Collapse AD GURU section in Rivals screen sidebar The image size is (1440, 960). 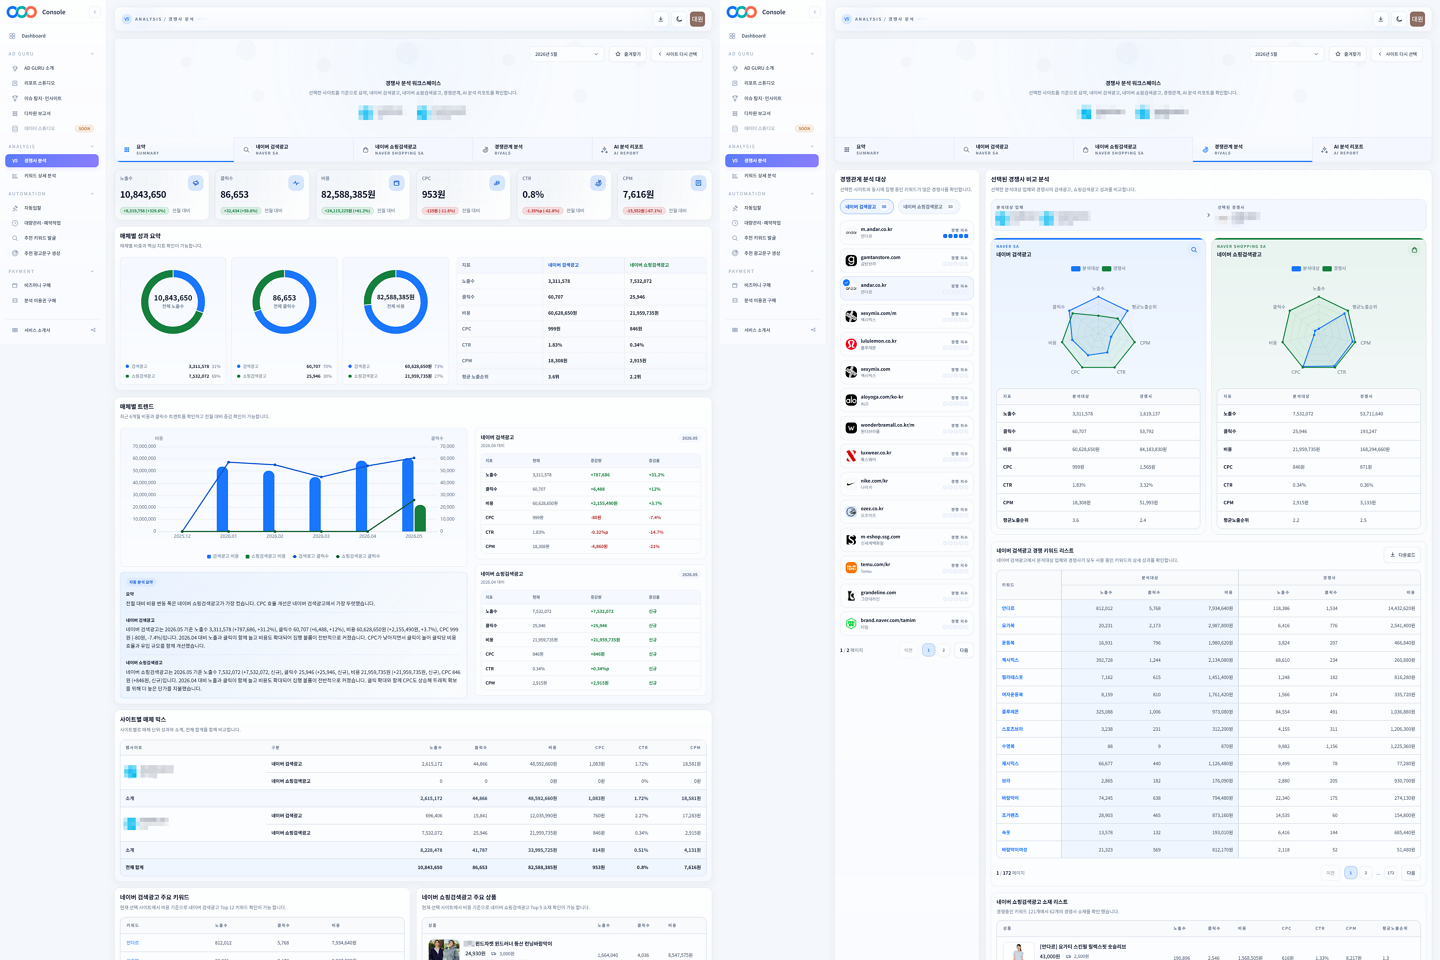point(812,54)
